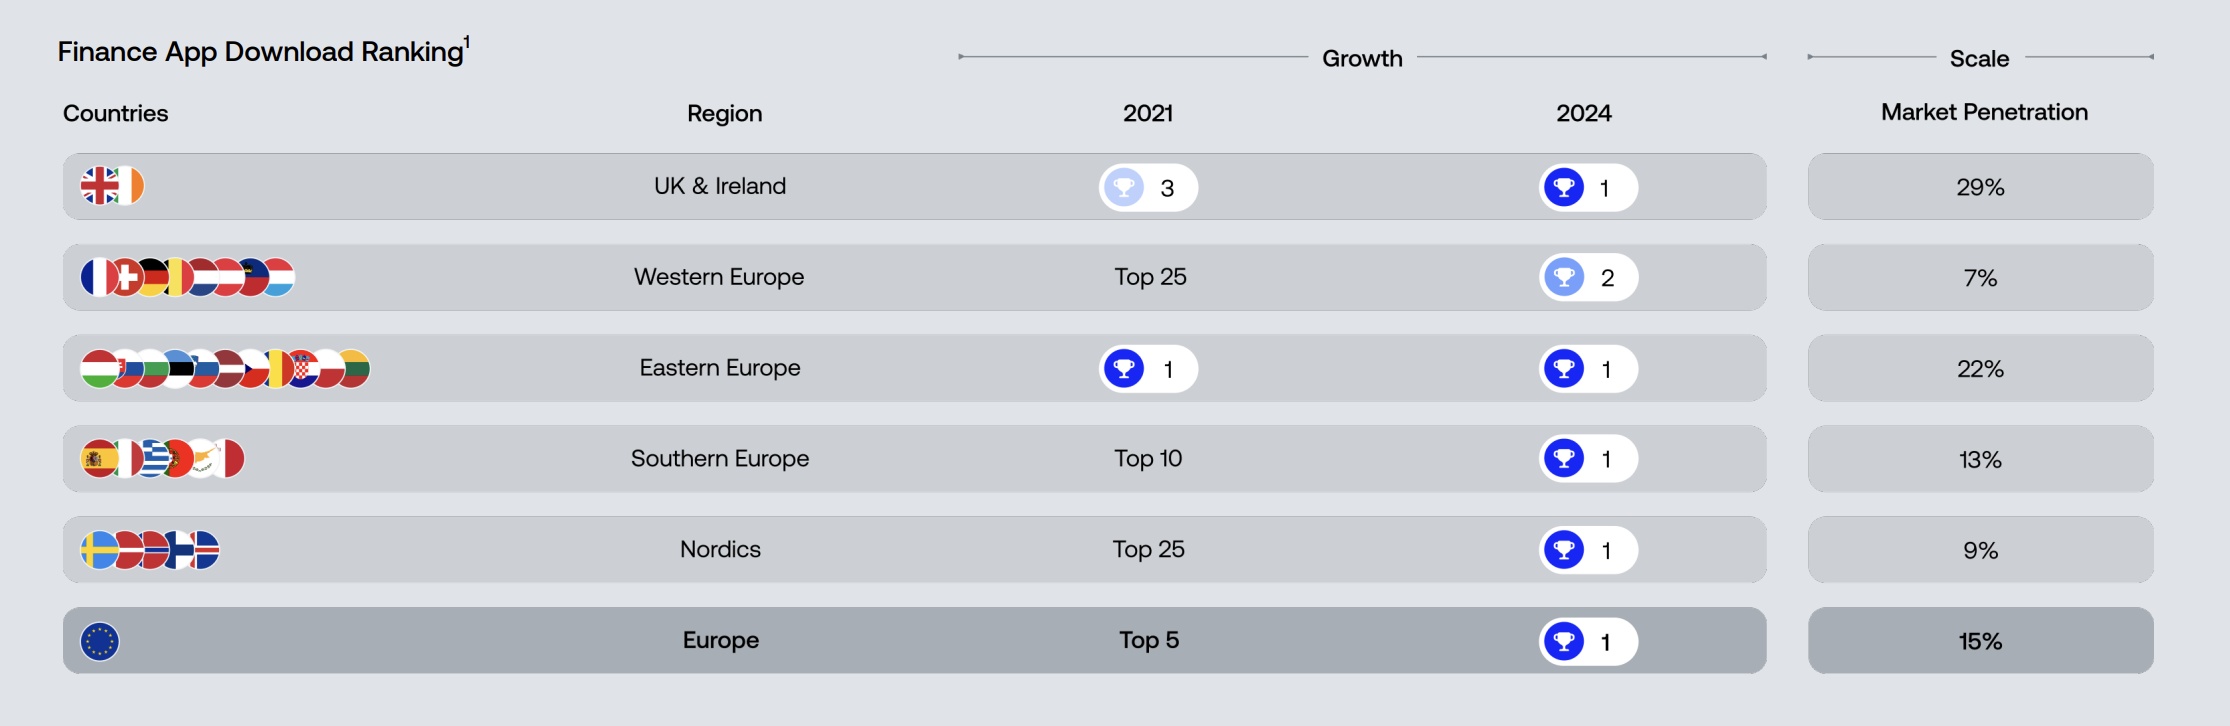Click the Western Europe flag cluster
Viewport: 2230px width, 726px height.
click(x=187, y=277)
